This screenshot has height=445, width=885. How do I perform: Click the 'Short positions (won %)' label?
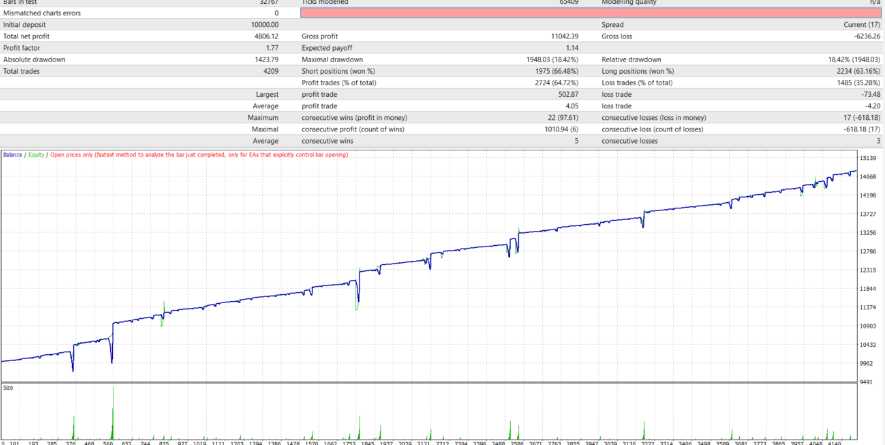338,71
